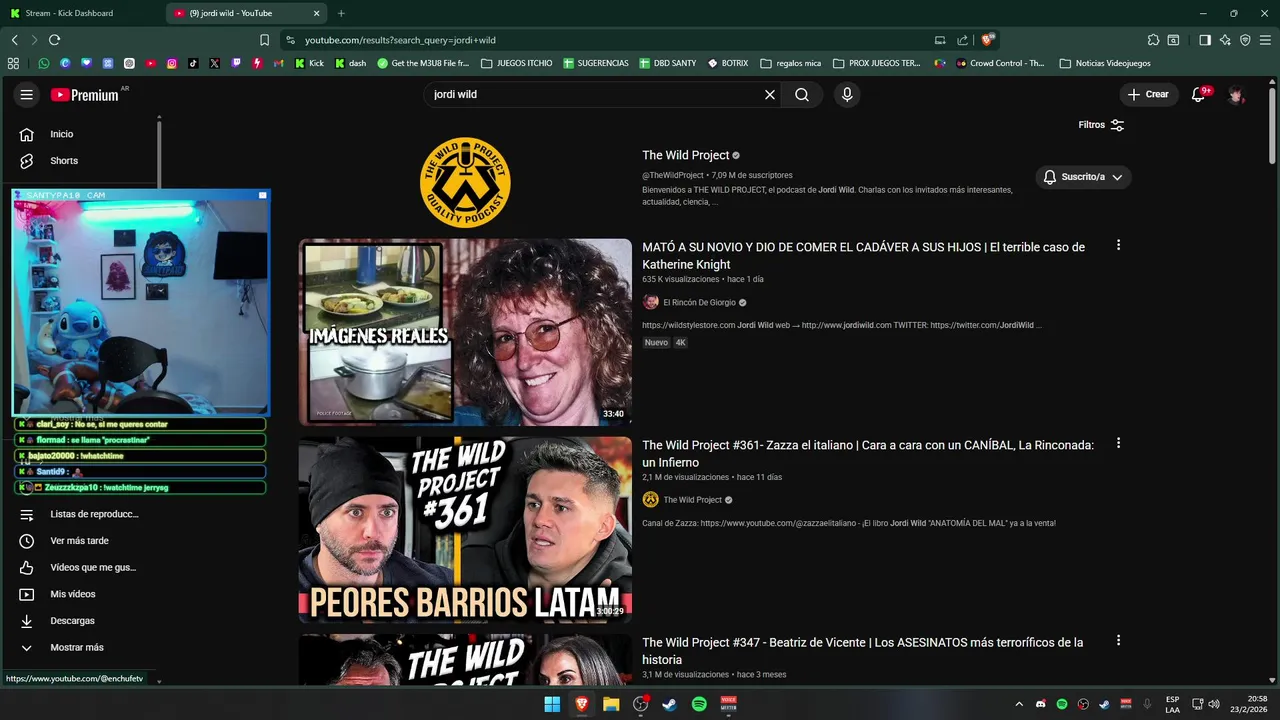Go to YouTube Premium home logo
Viewport: 1280px width, 720px height.
[x=85, y=94]
